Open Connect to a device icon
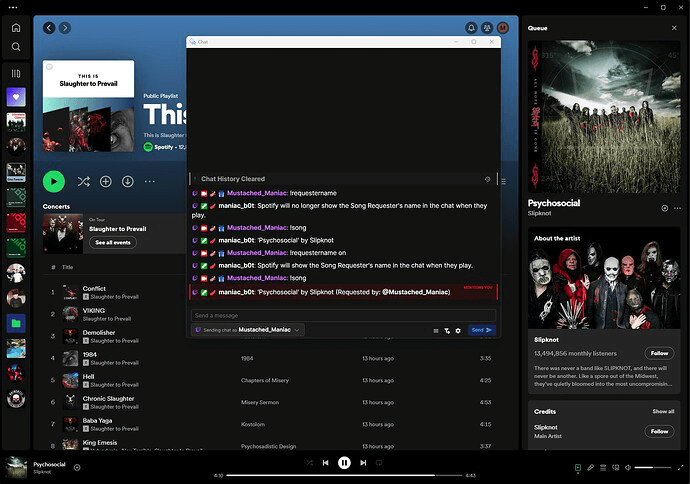 pos(616,468)
